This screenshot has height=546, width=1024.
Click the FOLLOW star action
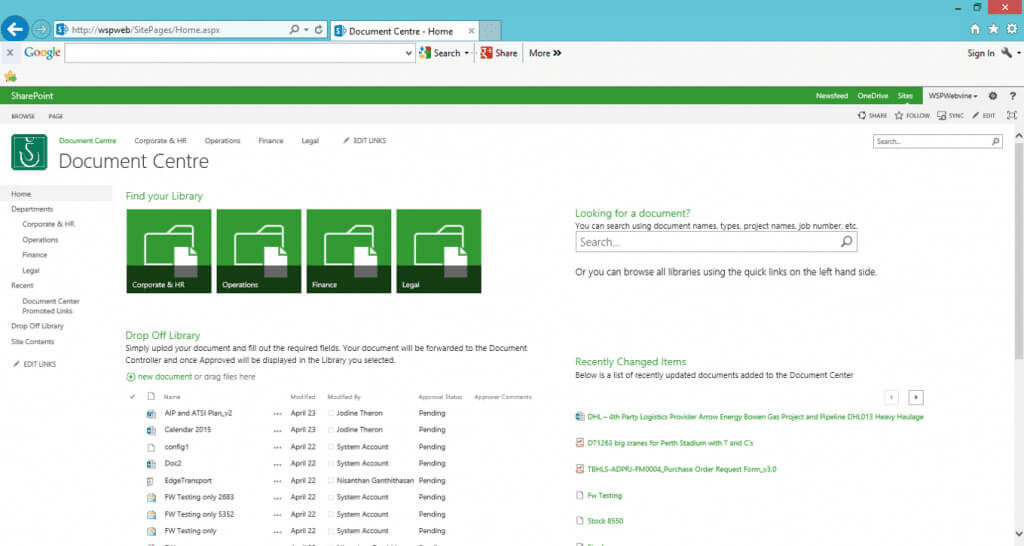point(912,116)
